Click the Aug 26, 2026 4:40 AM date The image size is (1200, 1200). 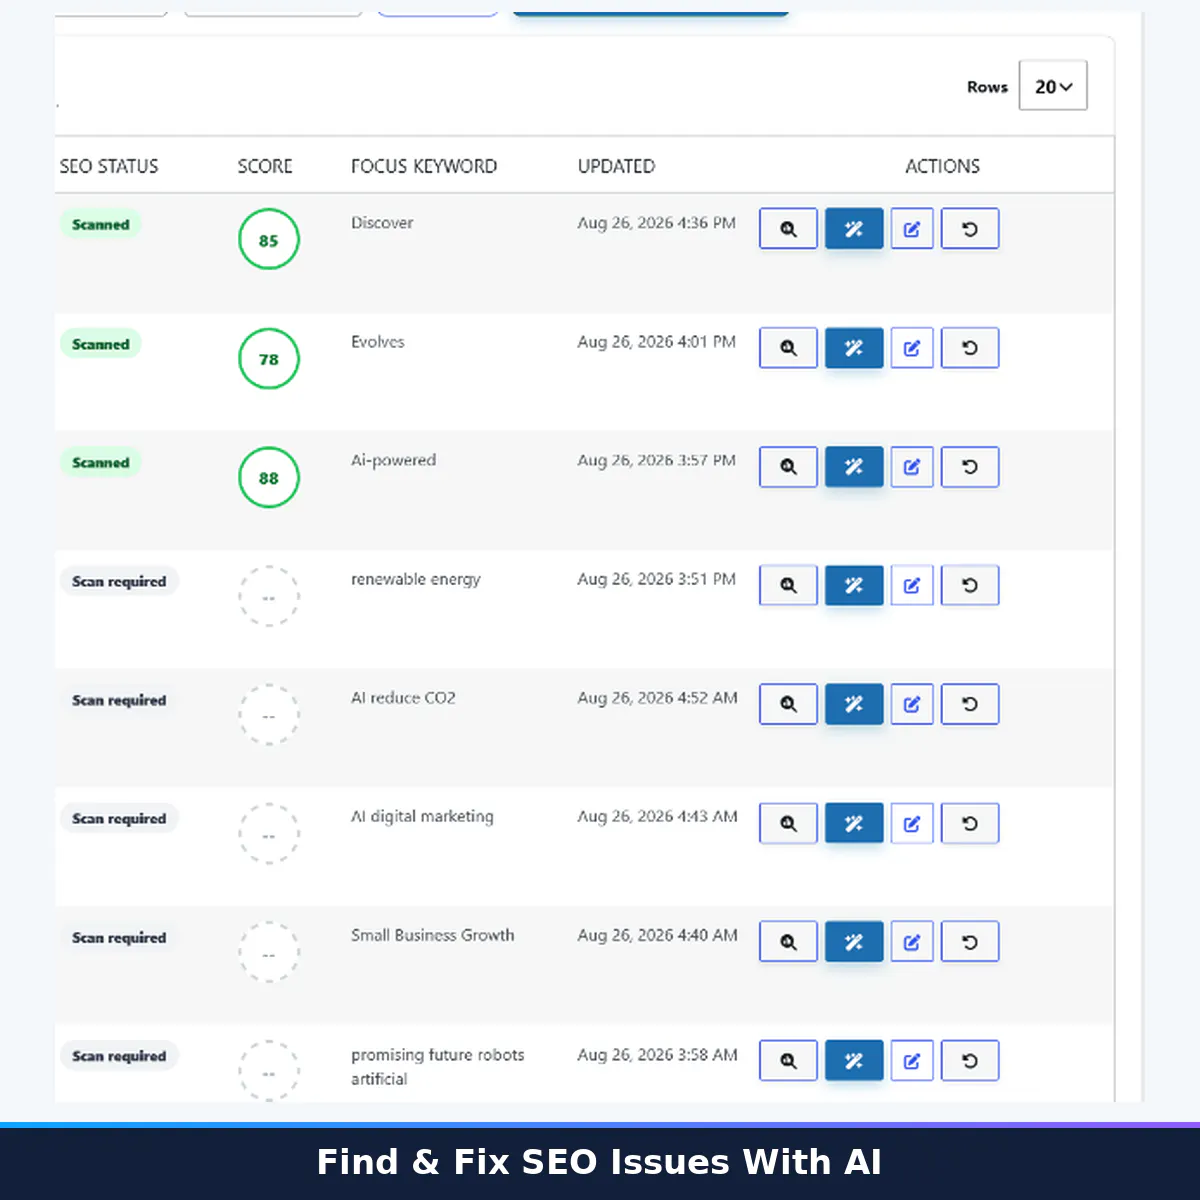(657, 935)
